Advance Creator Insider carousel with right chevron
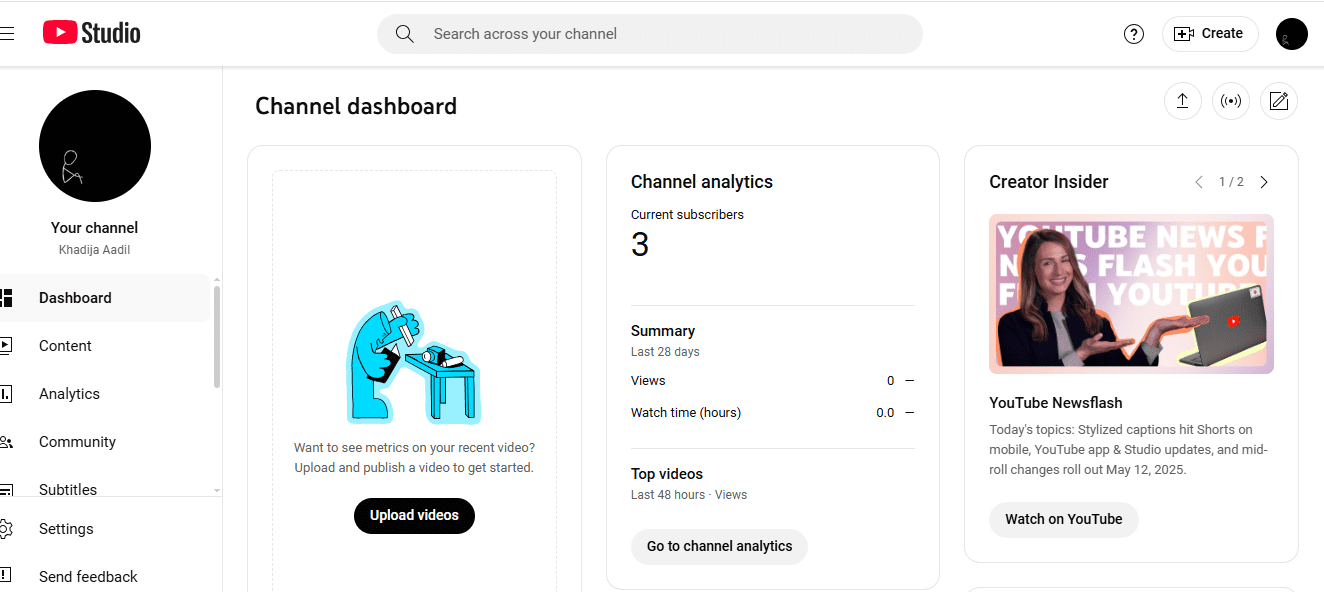This screenshot has width=1324, height=592. tap(1263, 182)
